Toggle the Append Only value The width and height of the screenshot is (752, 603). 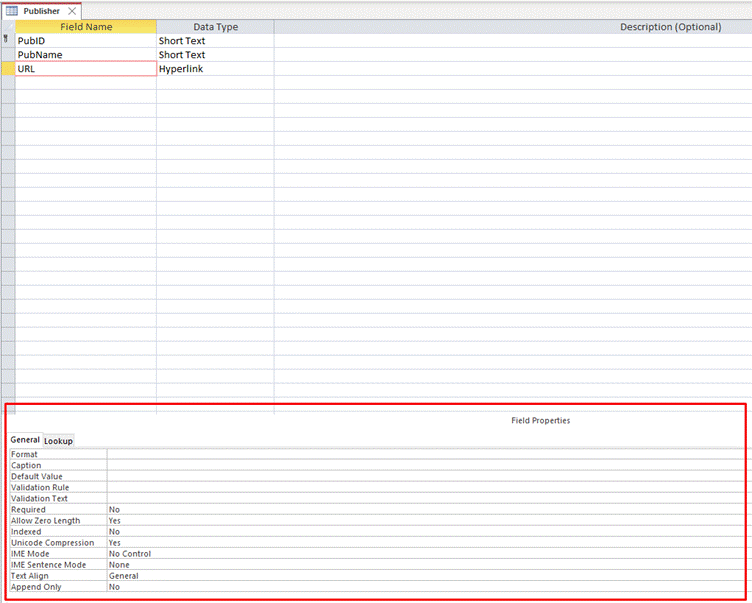click(400, 586)
